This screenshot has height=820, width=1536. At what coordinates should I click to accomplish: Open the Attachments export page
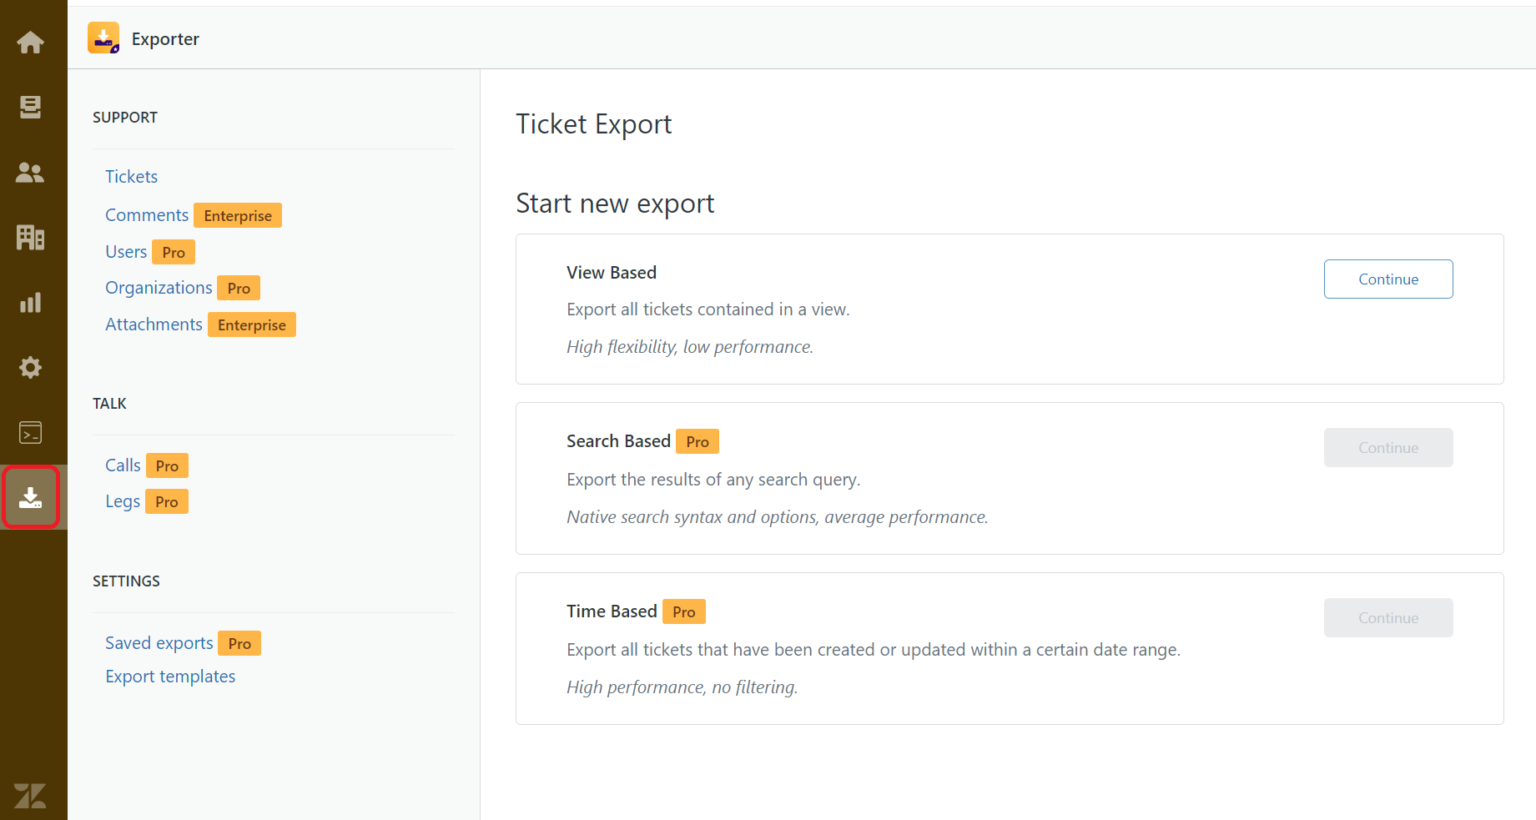point(153,324)
